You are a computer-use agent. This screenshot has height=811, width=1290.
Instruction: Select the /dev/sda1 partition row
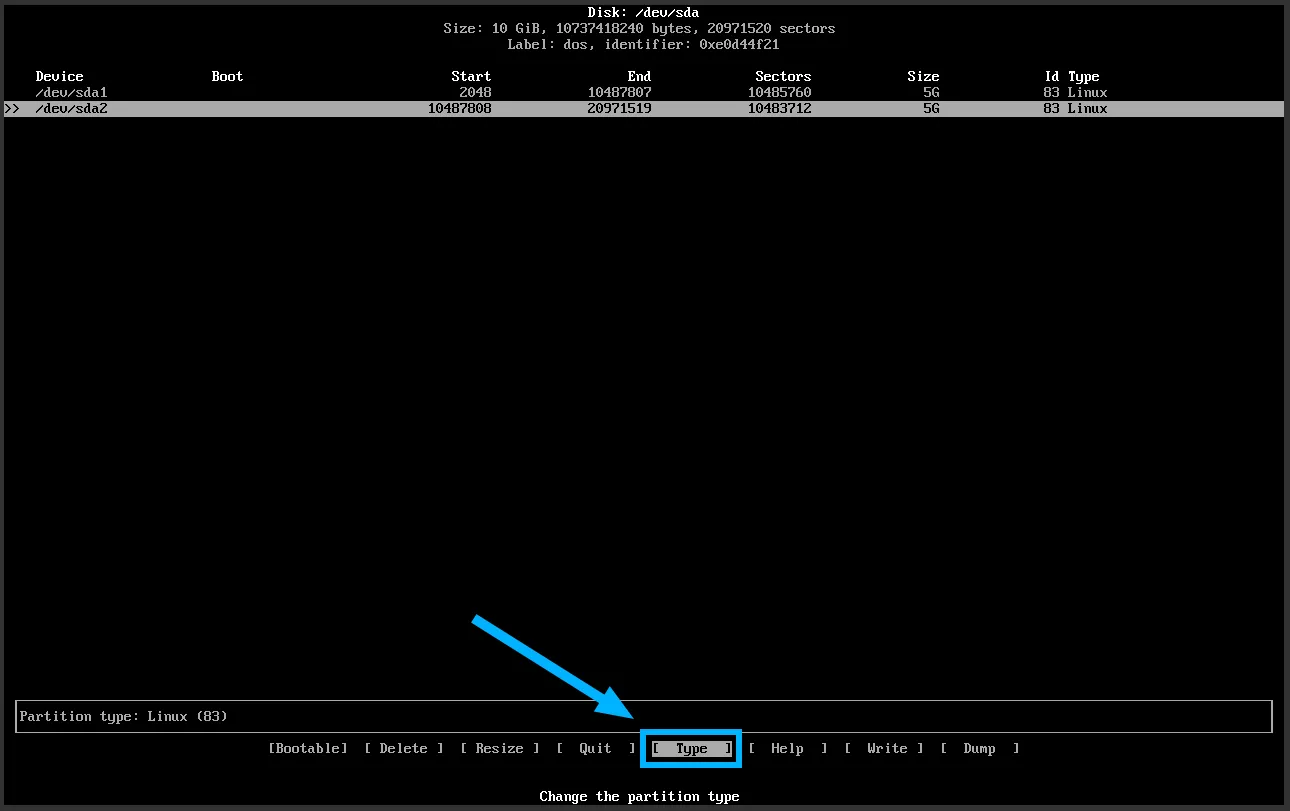click(x=644, y=92)
